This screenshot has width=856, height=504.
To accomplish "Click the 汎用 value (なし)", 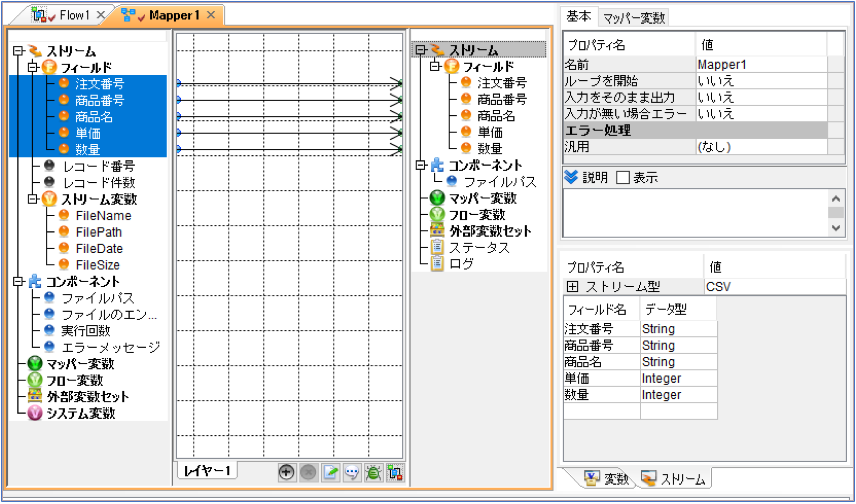I will 762,146.
